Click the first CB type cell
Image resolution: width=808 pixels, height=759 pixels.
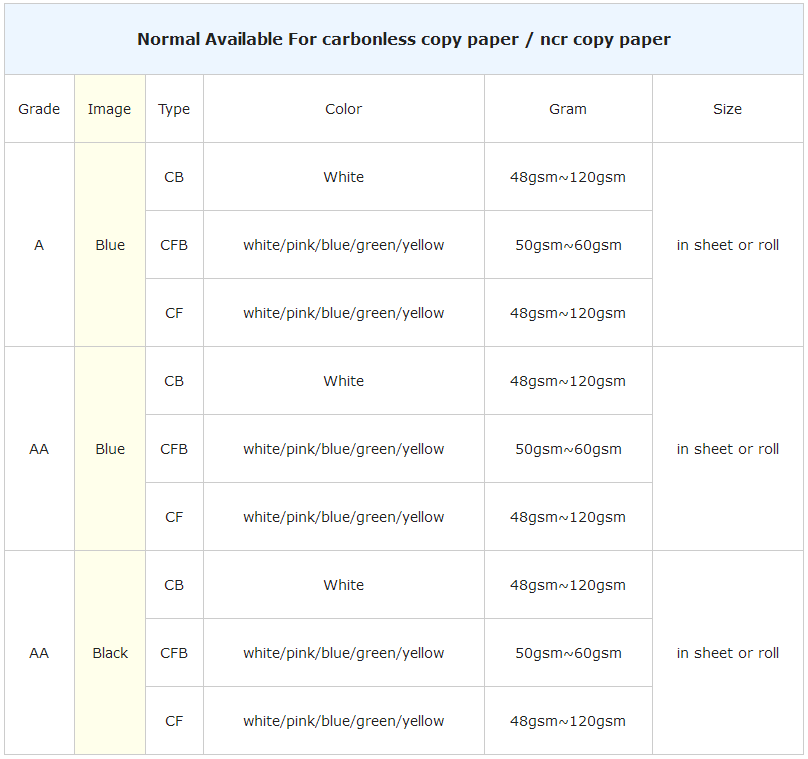174,177
